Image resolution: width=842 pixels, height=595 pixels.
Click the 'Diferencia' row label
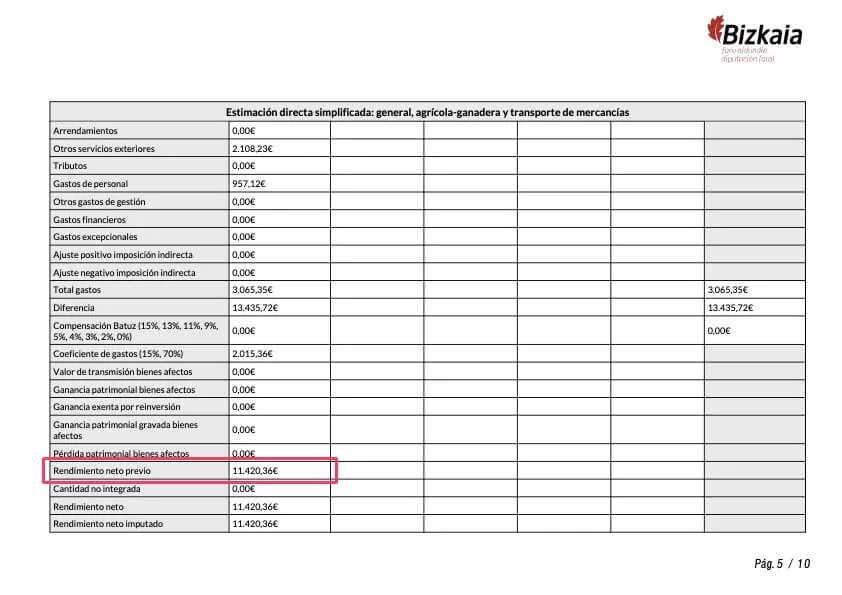(74, 308)
